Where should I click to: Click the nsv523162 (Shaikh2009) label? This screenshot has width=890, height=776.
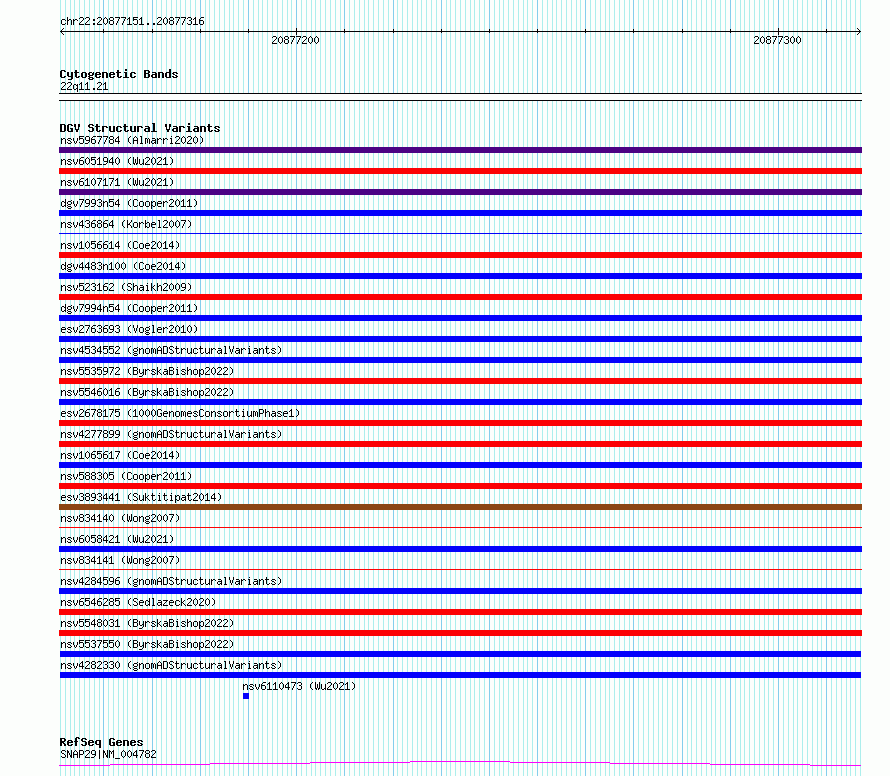tap(126, 287)
